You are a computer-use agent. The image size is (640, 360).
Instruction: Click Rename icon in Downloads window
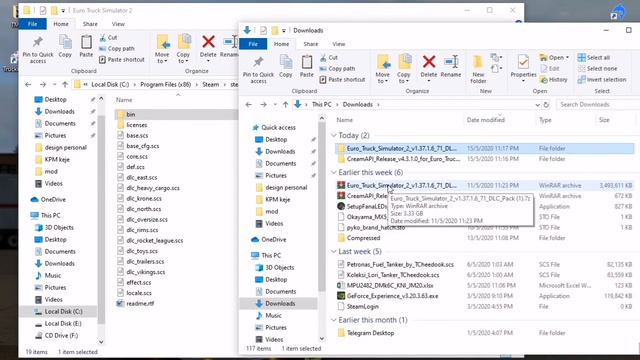pos(451,62)
